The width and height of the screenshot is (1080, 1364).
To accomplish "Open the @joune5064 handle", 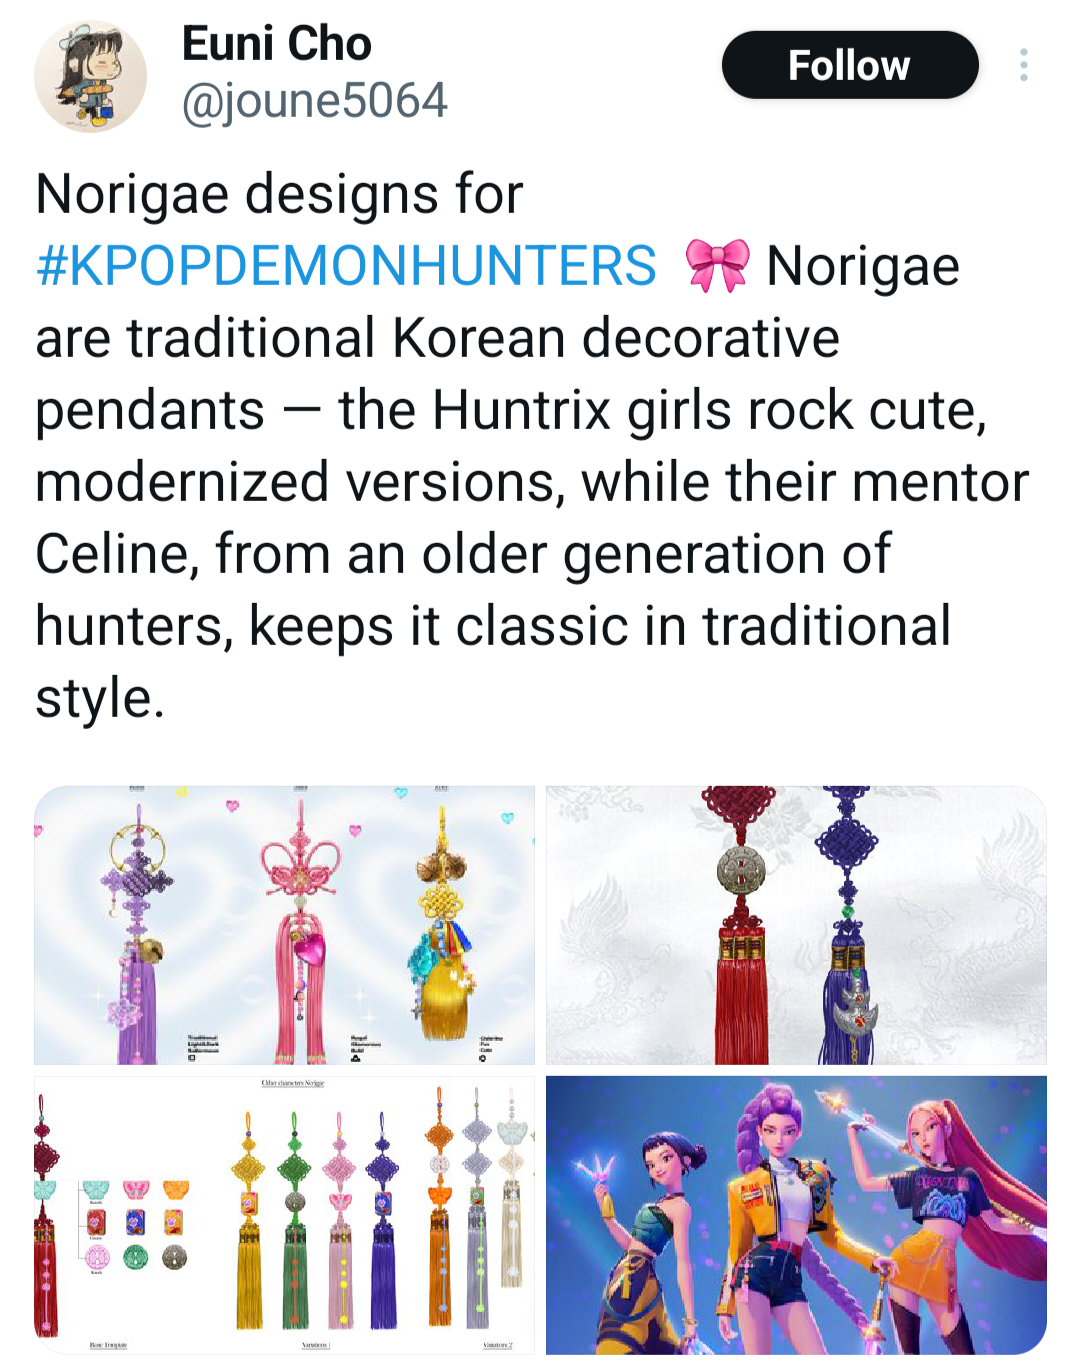I will click(314, 100).
